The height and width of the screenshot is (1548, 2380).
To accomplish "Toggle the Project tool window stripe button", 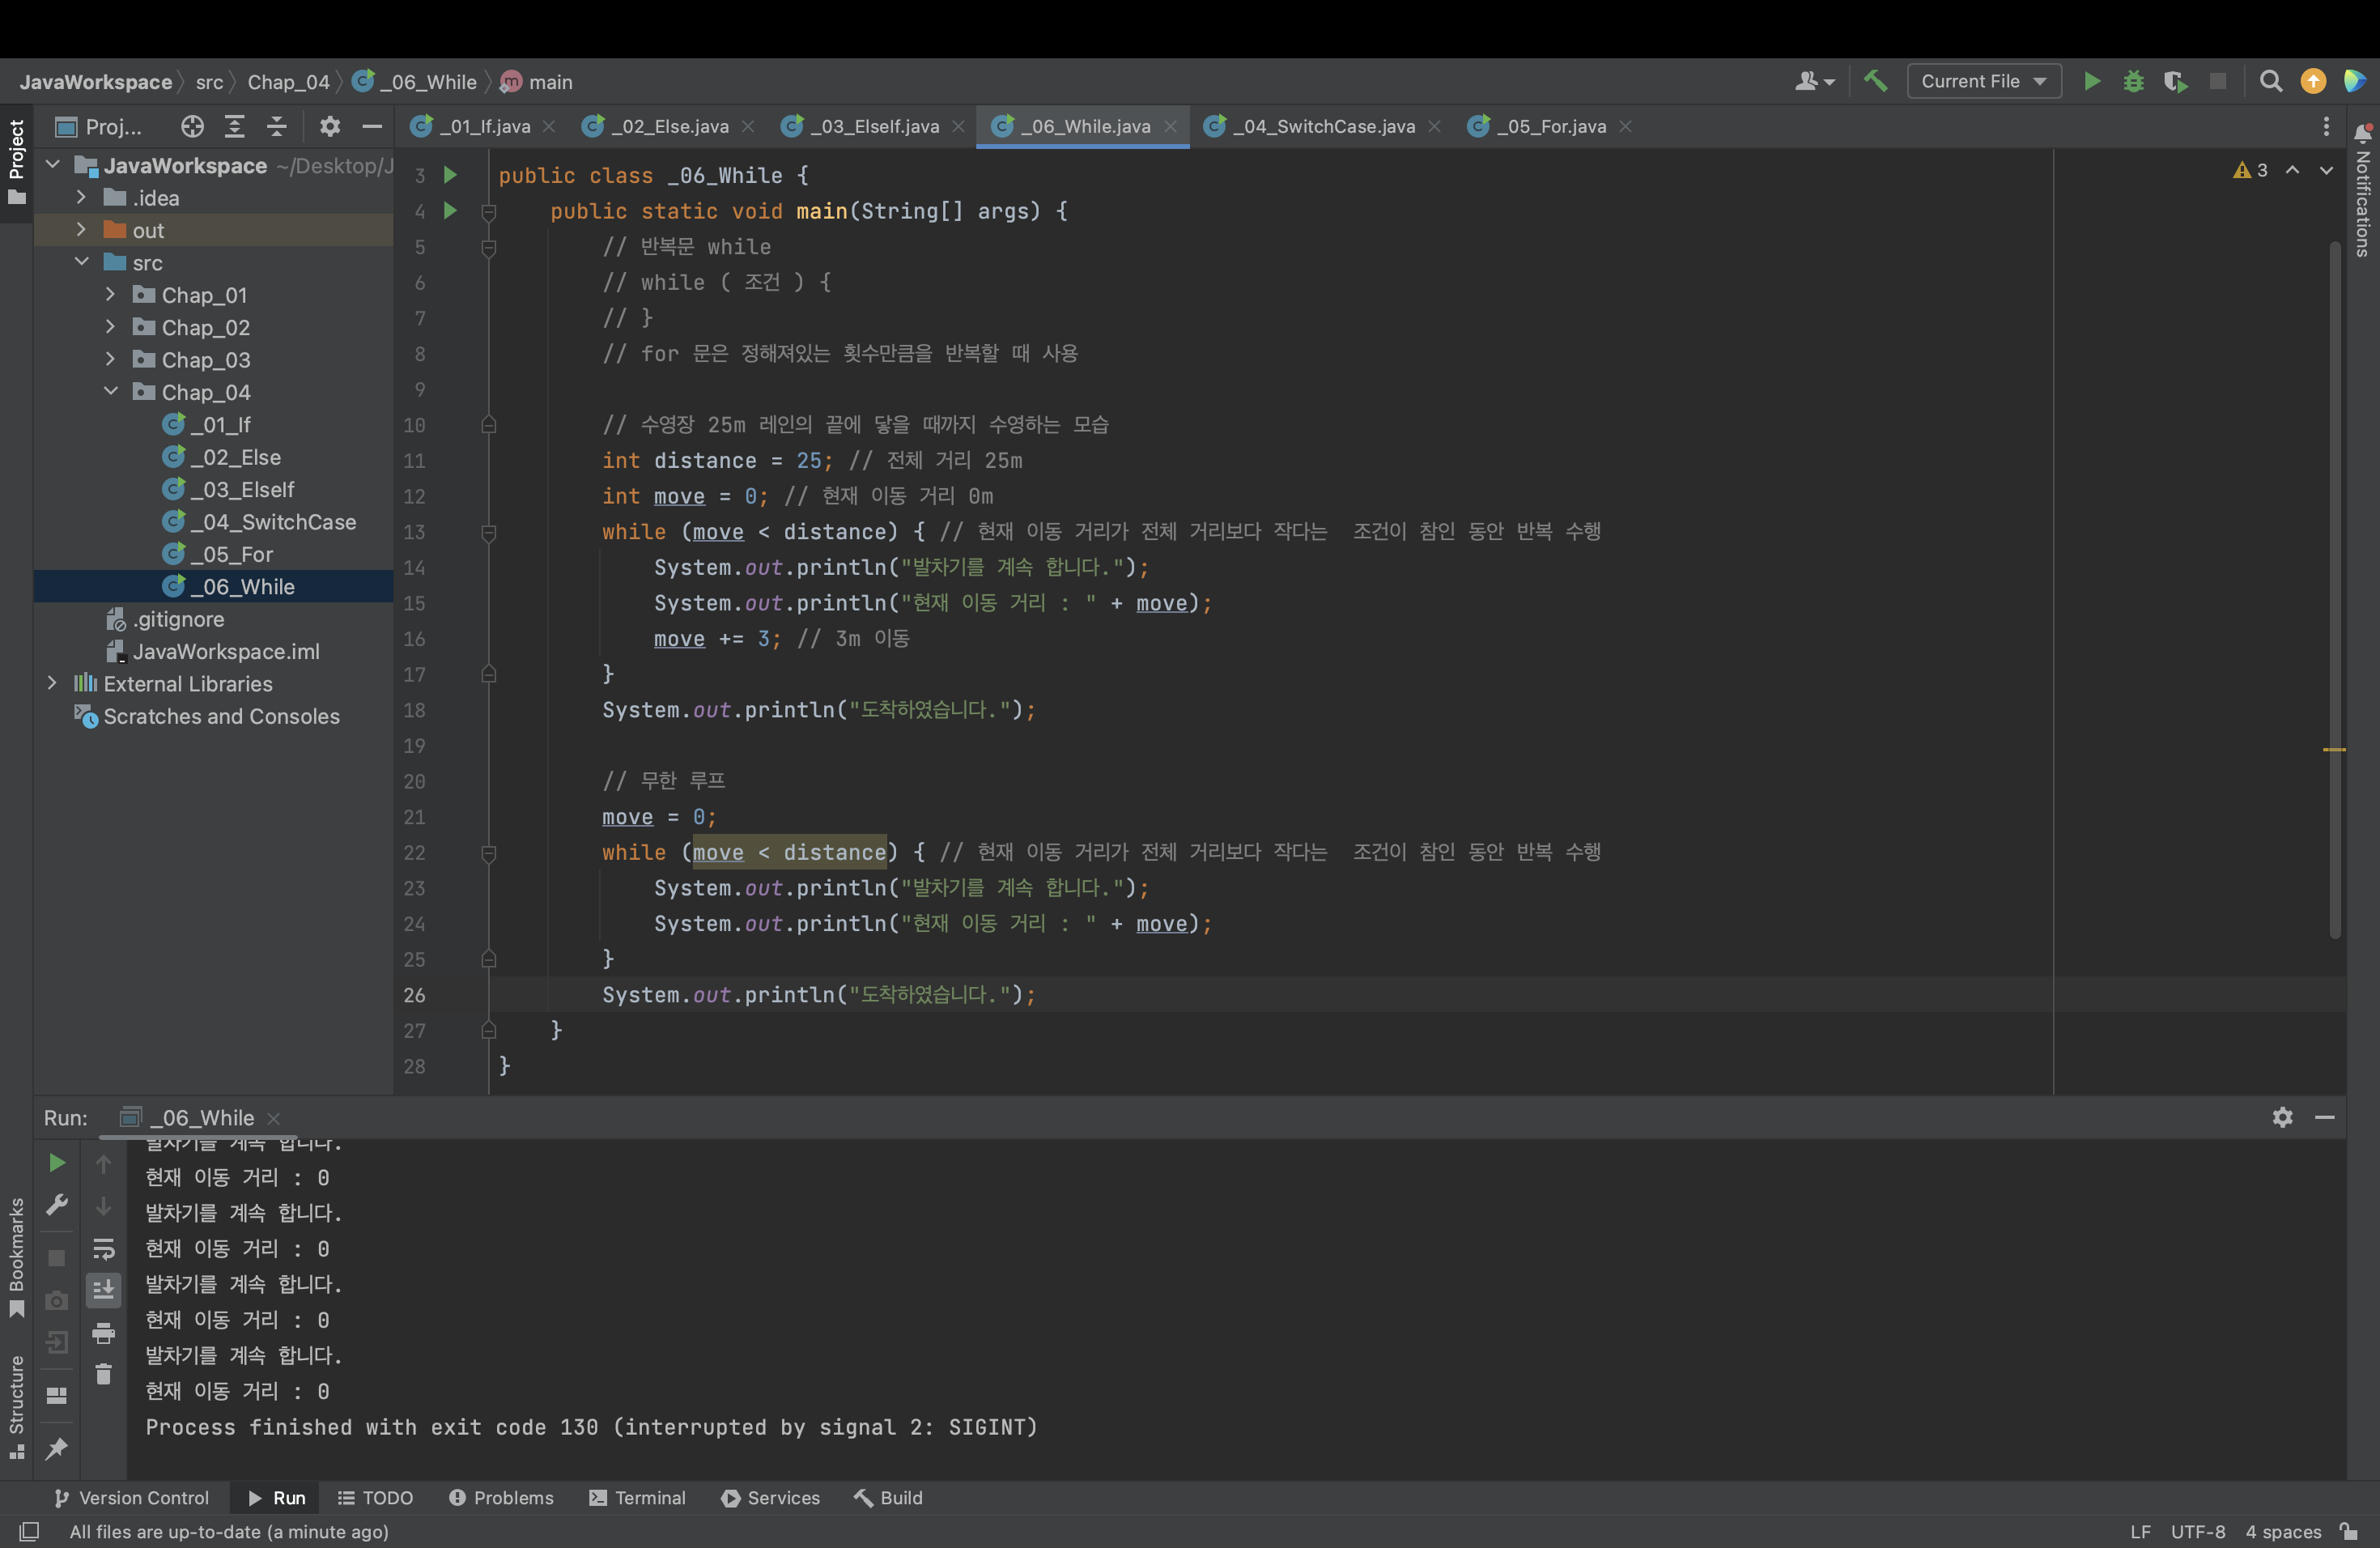I will click(17, 163).
